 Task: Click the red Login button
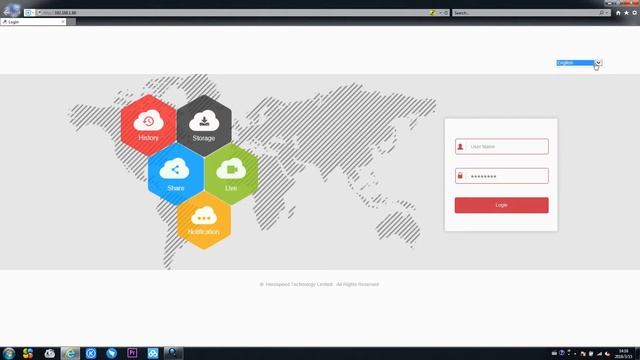point(502,205)
